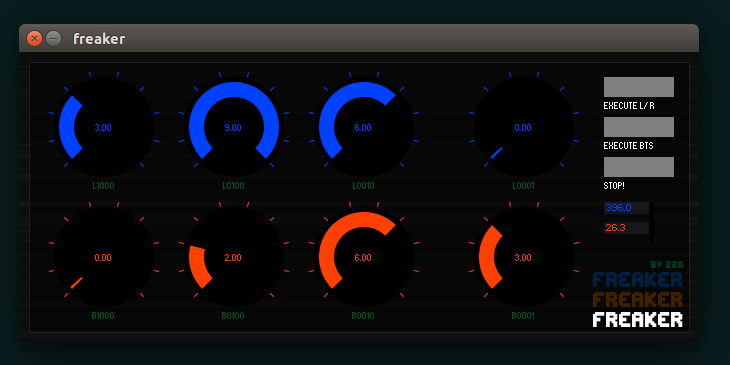Click the gray EXECUTE L/R button
Screen dimensions: 730x365
[638, 87]
